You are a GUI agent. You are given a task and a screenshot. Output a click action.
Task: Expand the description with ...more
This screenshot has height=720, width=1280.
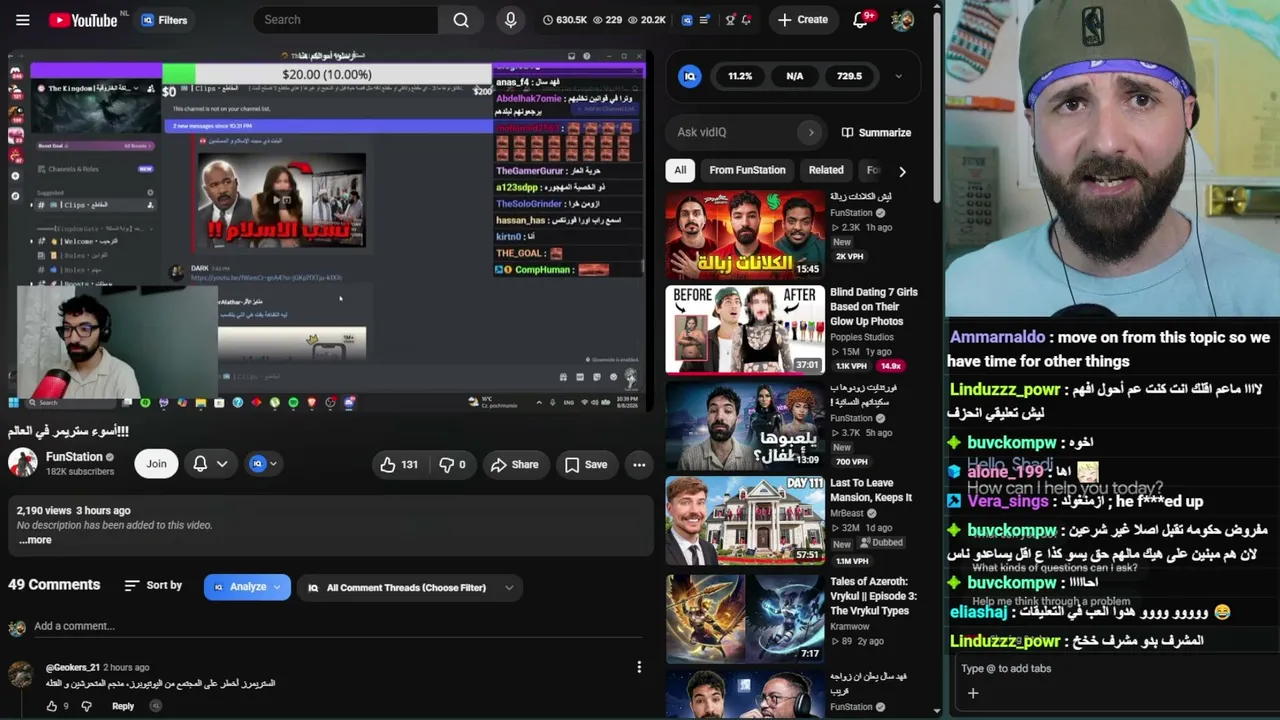[x=35, y=540]
